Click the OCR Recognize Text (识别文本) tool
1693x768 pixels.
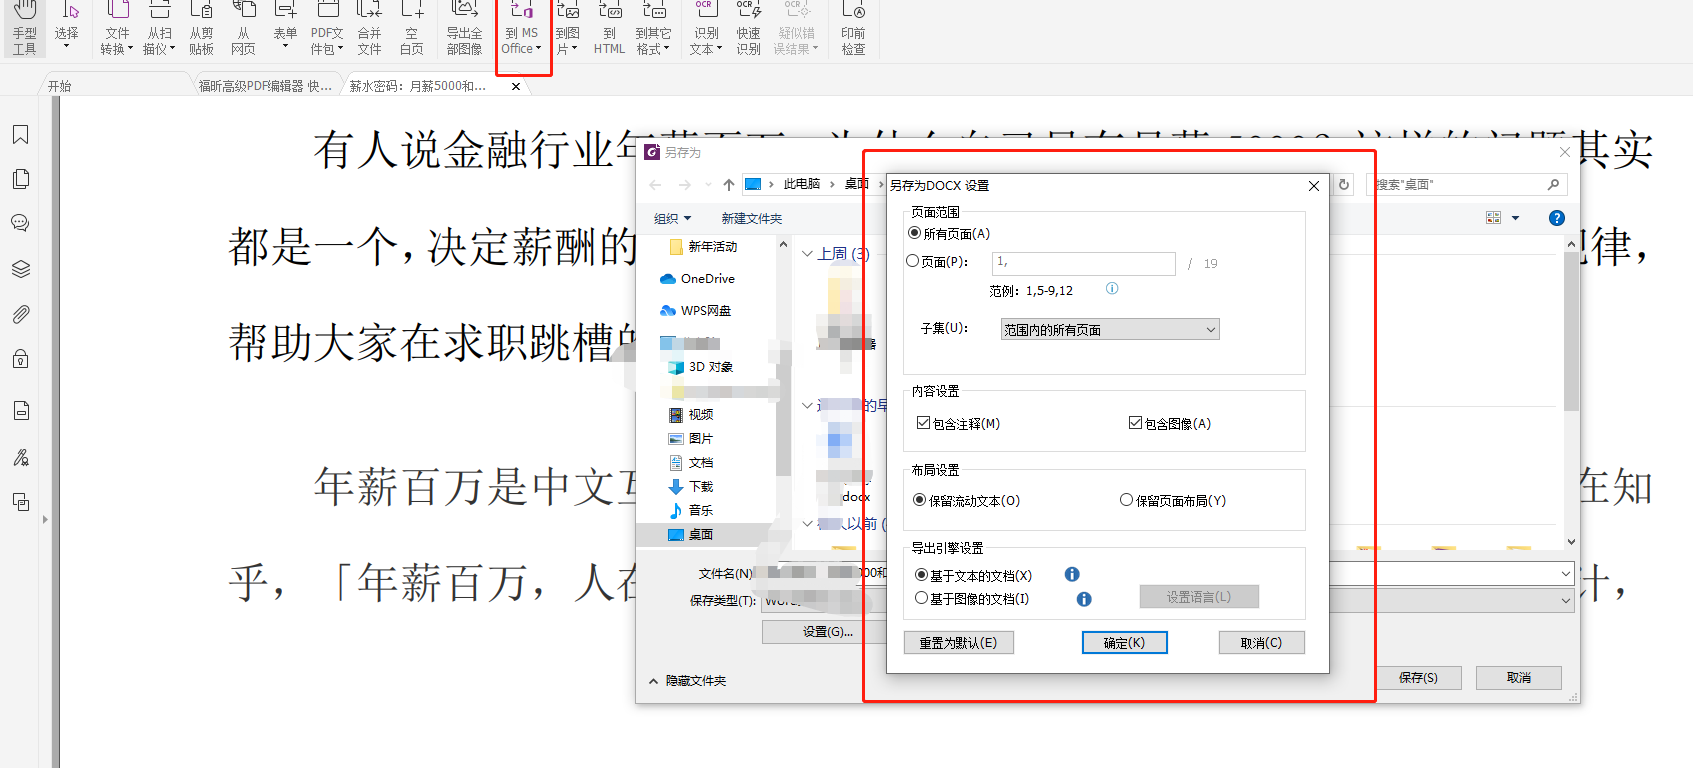click(706, 30)
